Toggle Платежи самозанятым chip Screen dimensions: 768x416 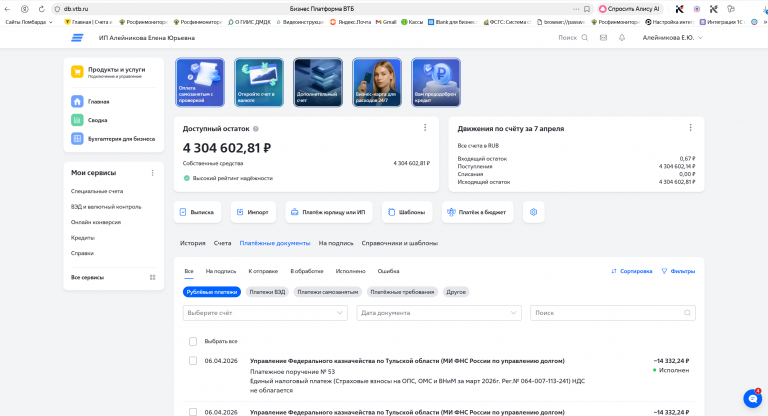pyautogui.click(x=328, y=292)
